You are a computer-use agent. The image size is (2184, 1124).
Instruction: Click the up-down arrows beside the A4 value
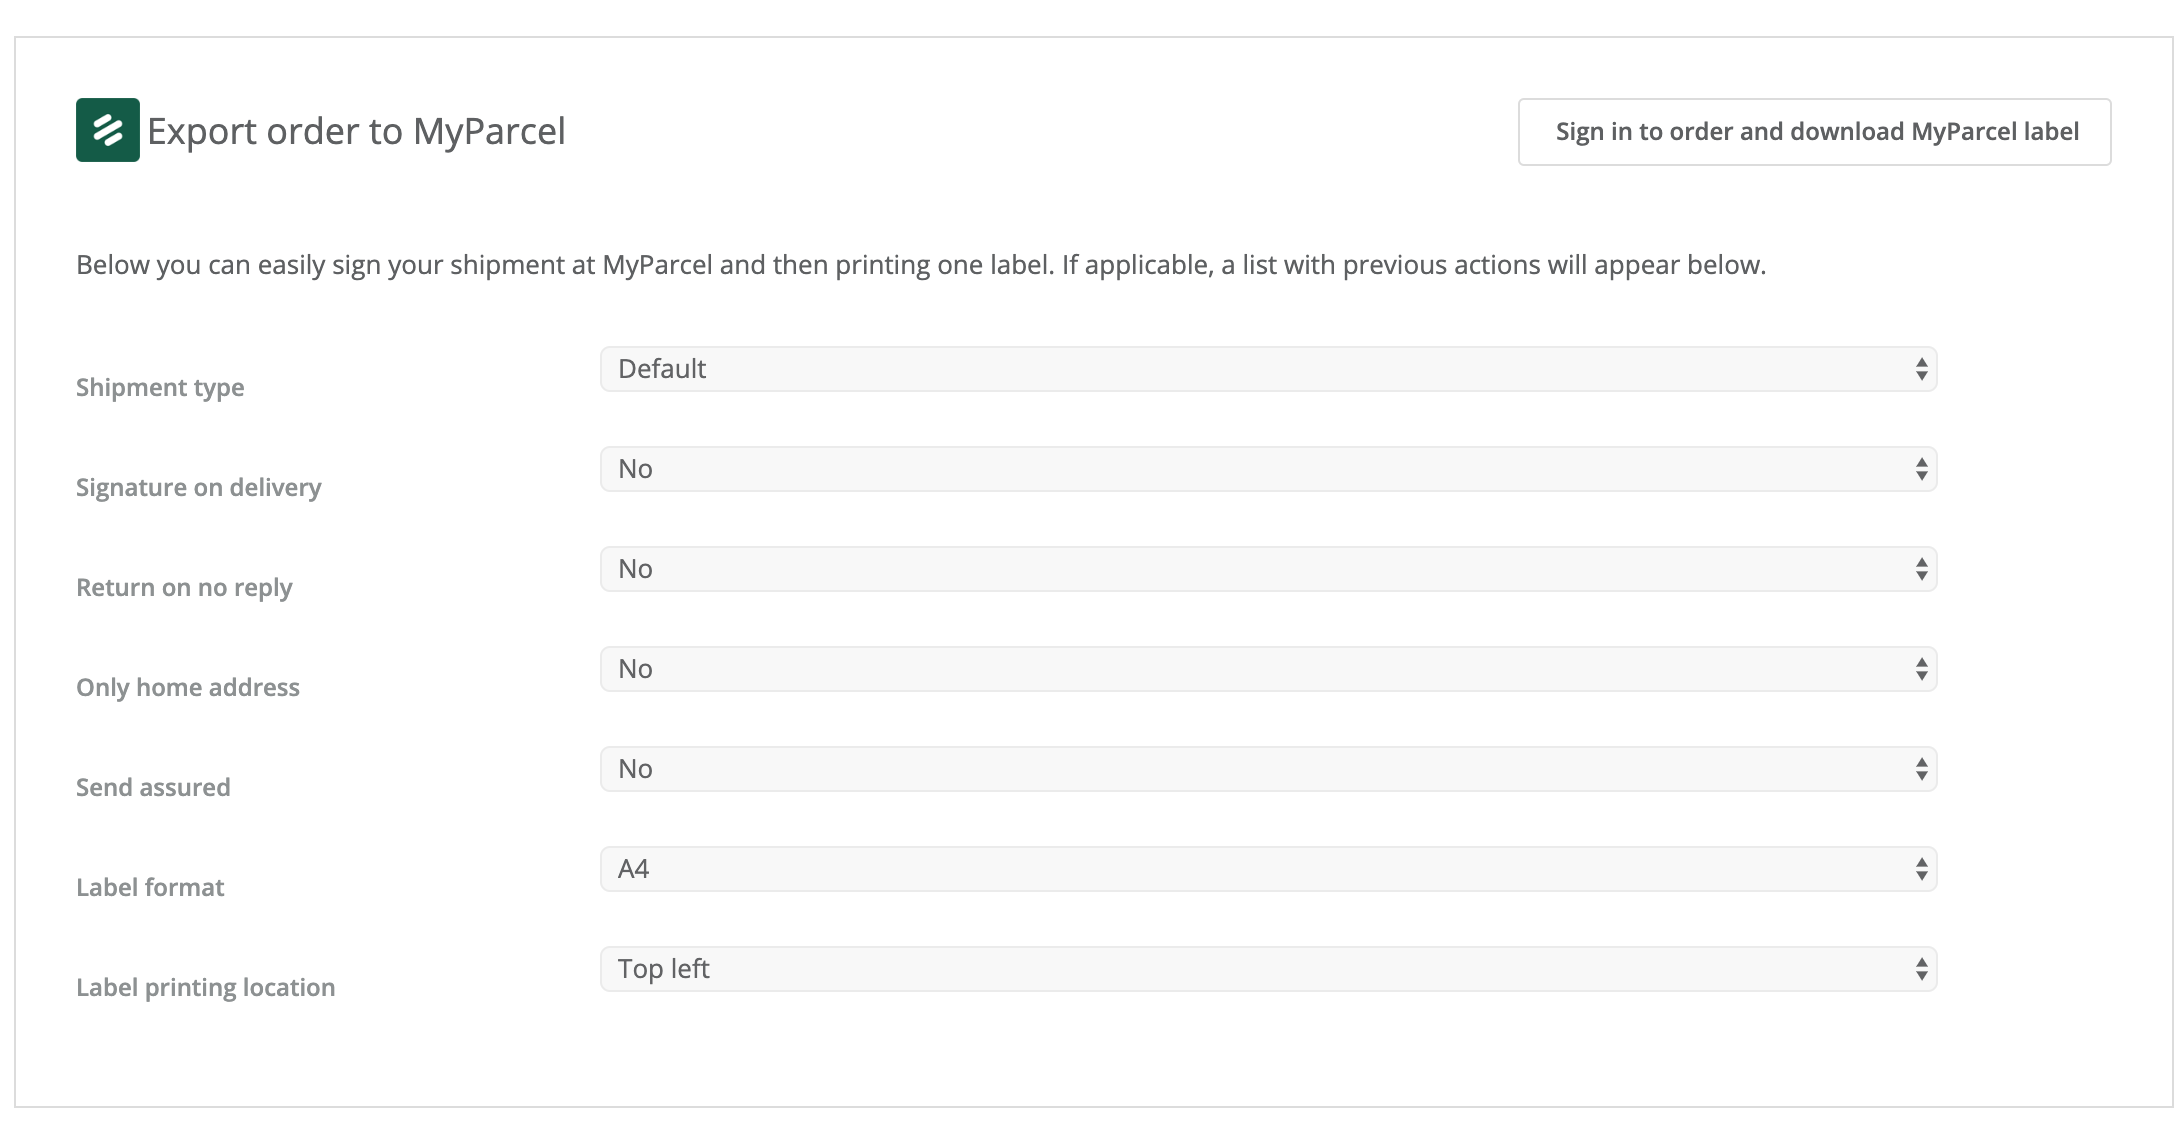coord(1921,869)
